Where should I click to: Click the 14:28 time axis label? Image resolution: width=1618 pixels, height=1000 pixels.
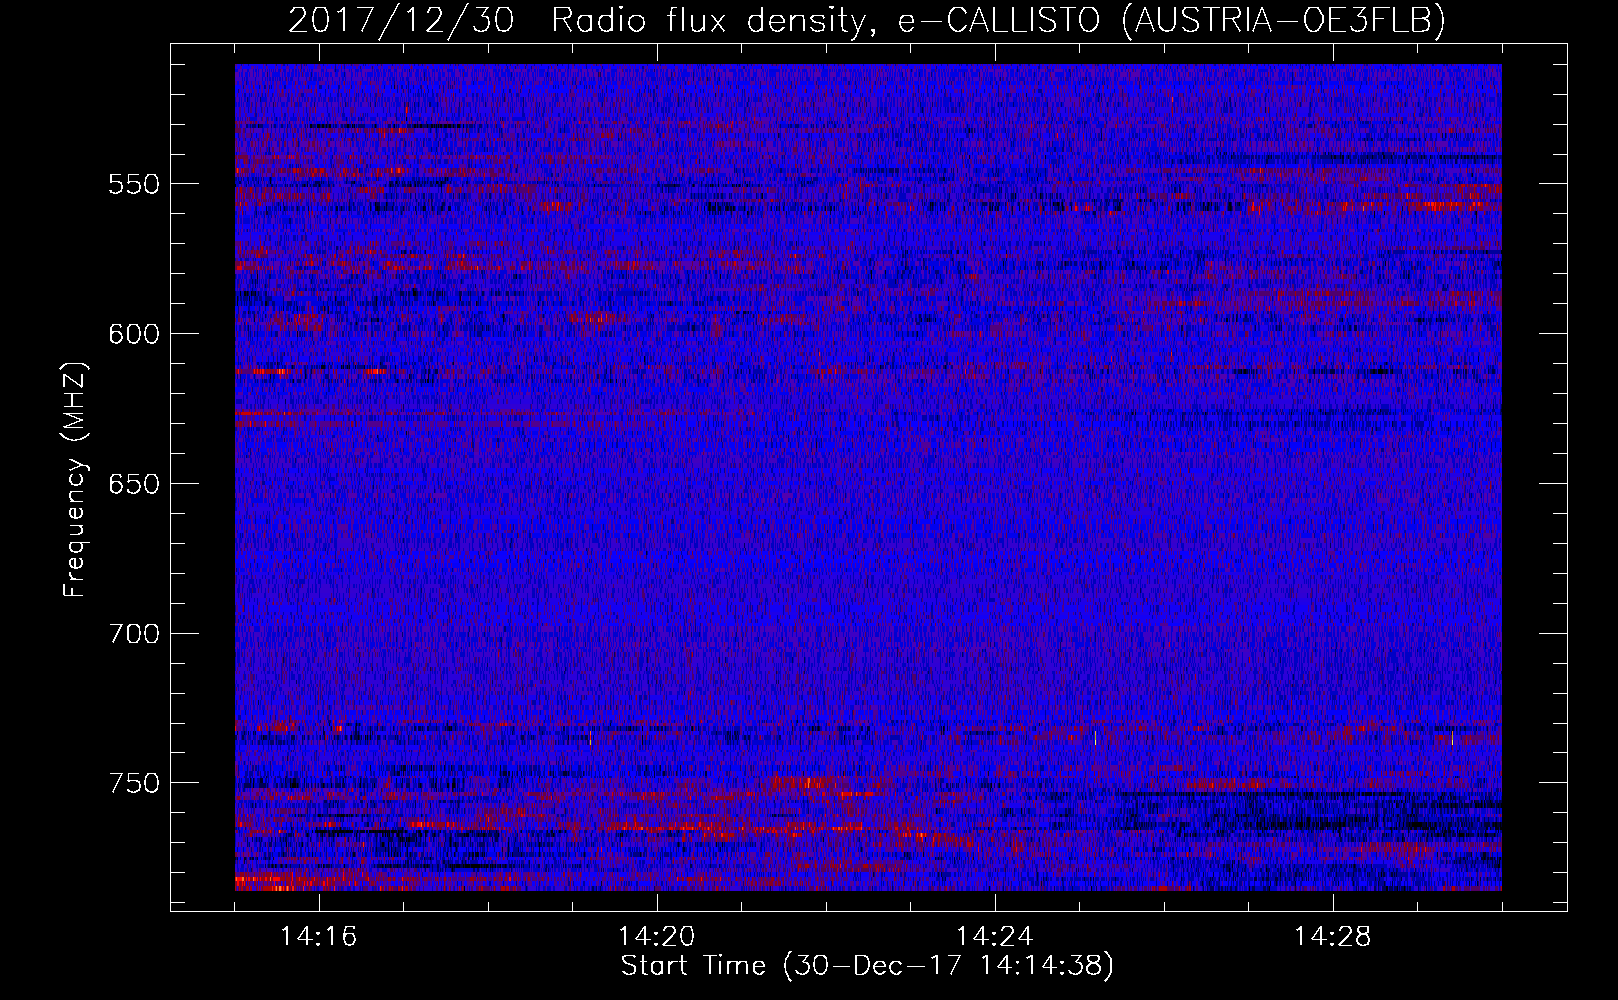(x=1333, y=937)
